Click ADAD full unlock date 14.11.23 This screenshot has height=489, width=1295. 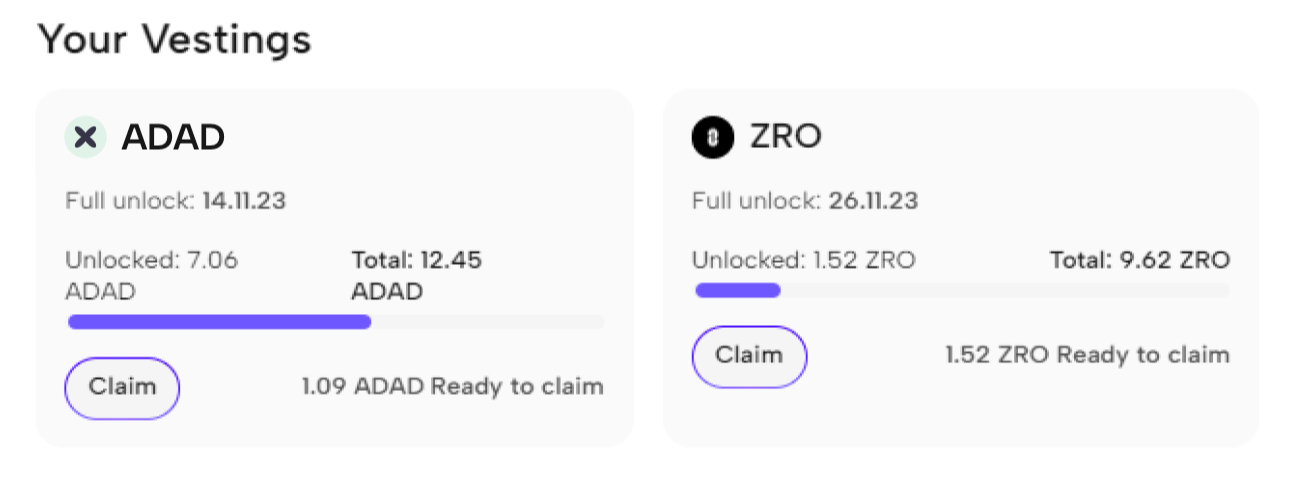[244, 201]
